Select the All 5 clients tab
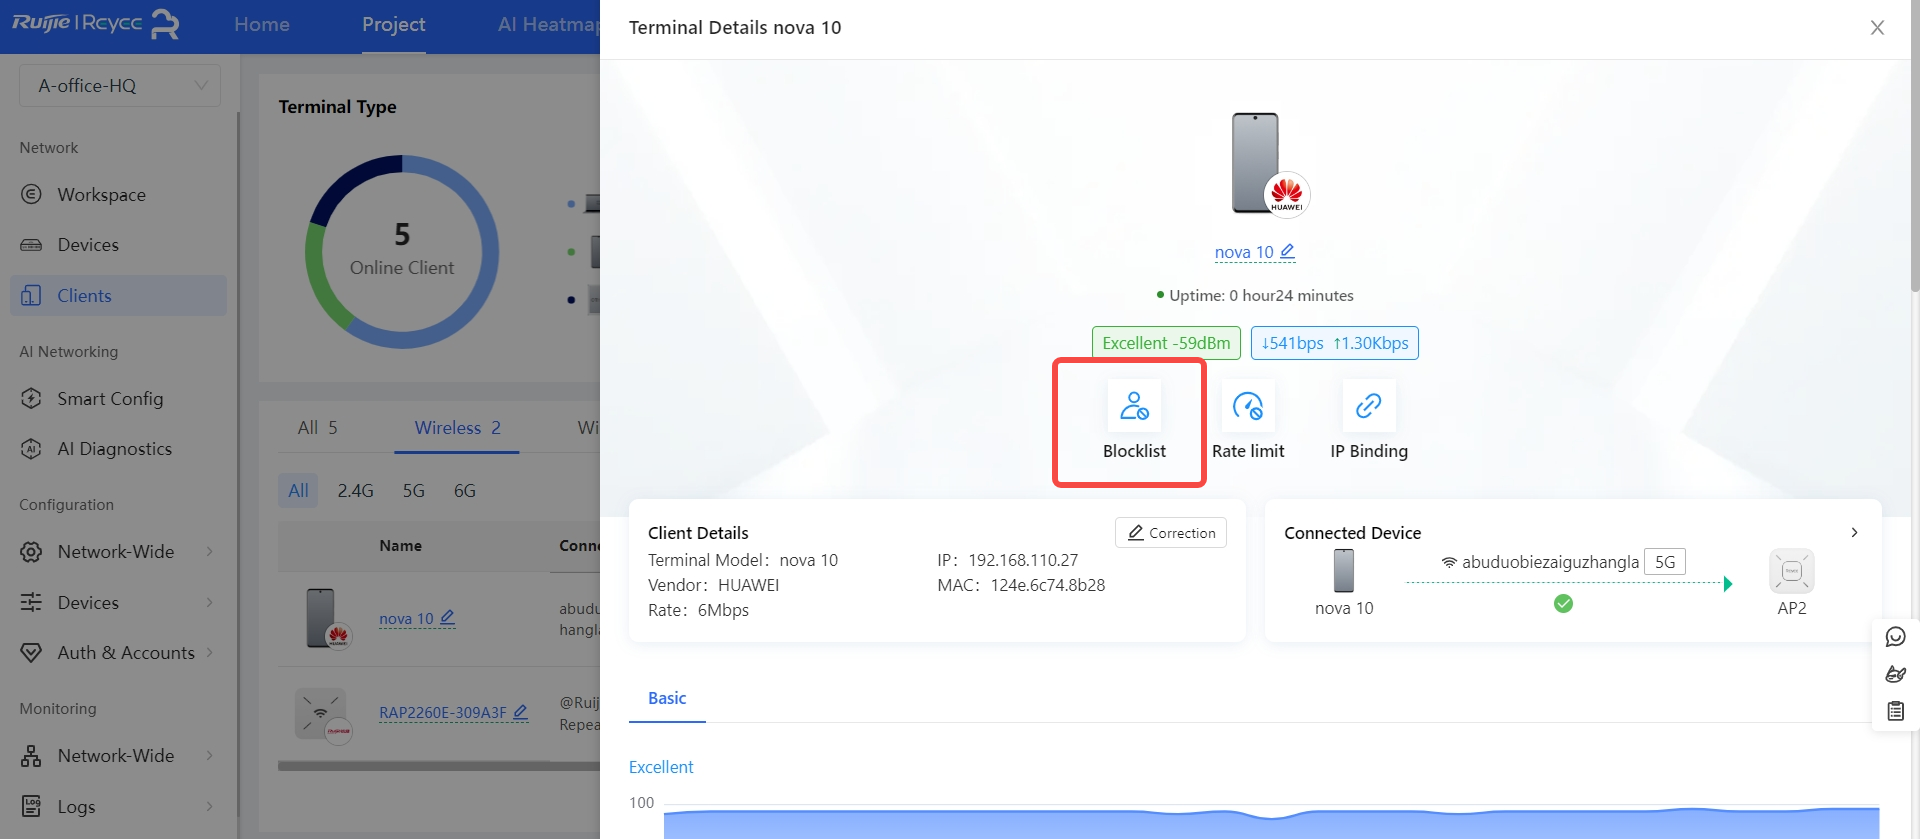The image size is (1920, 839). click(317, 428)
